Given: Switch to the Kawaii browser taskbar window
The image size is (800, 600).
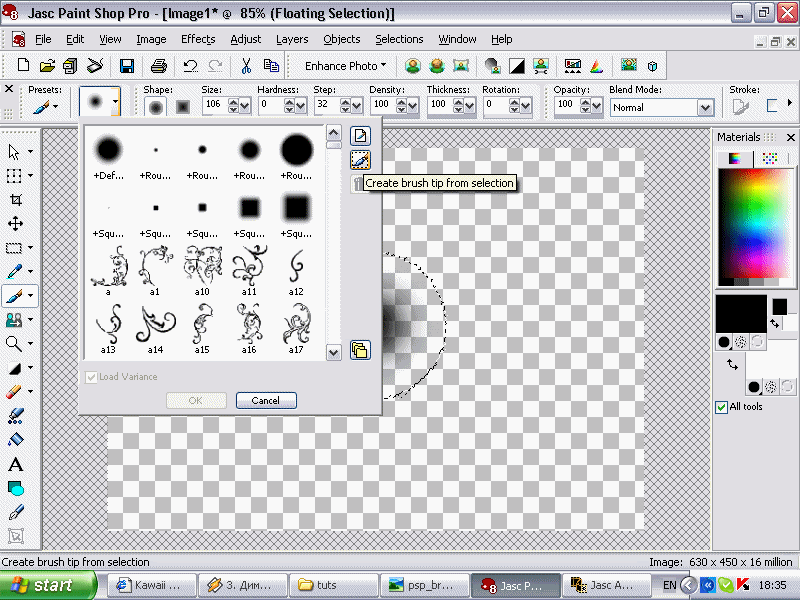Looking at the screenshot, I should (x=152, y=585).
